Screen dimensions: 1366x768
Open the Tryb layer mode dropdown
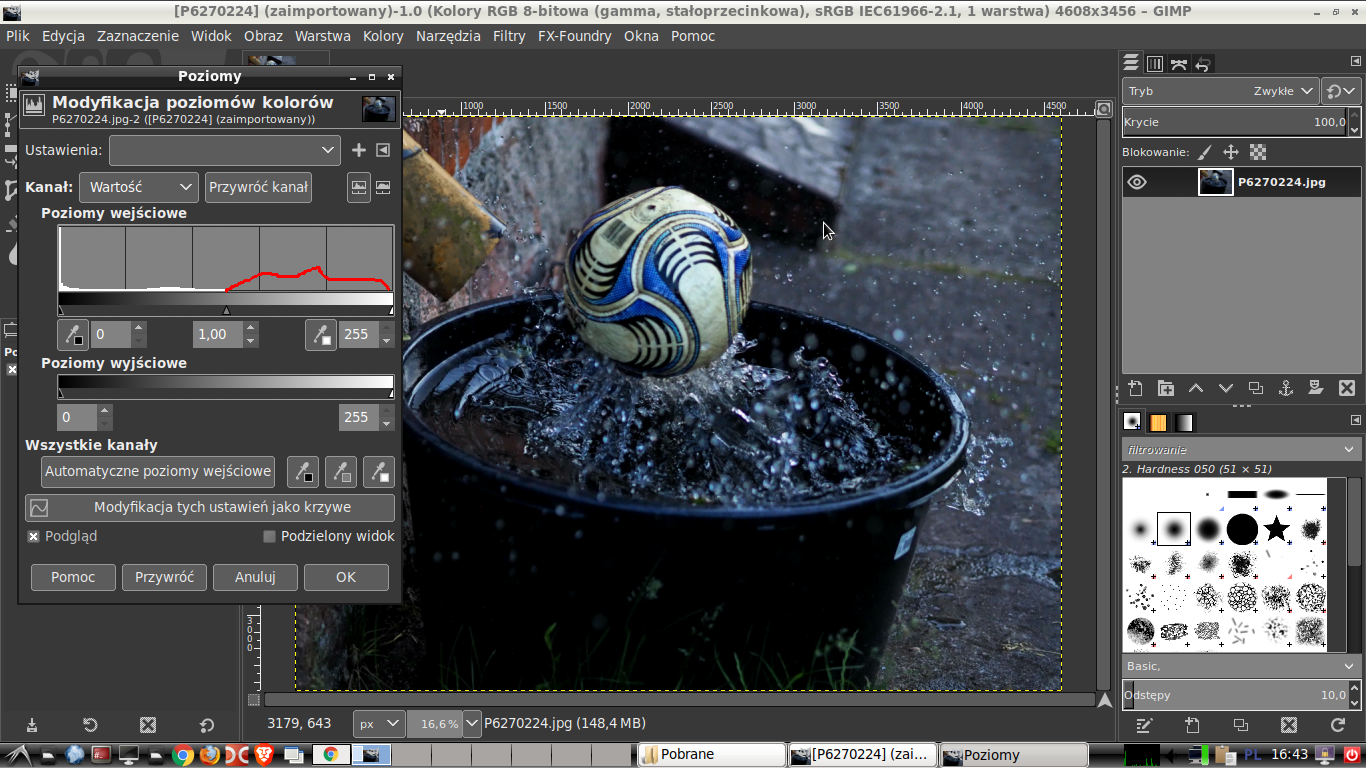pyautogui.click(x=1220, y=91)
